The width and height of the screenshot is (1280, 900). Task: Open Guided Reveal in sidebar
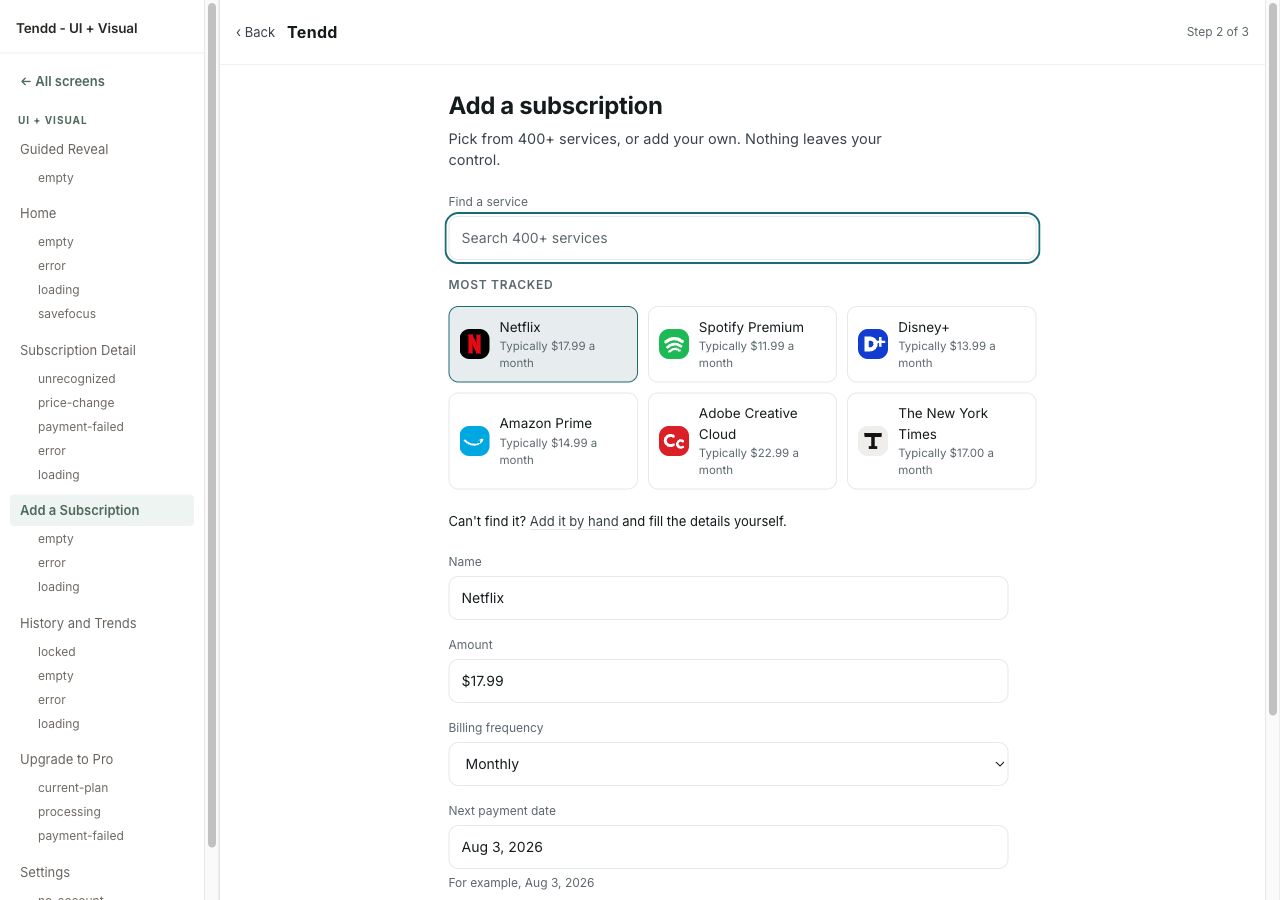(64, 149)
